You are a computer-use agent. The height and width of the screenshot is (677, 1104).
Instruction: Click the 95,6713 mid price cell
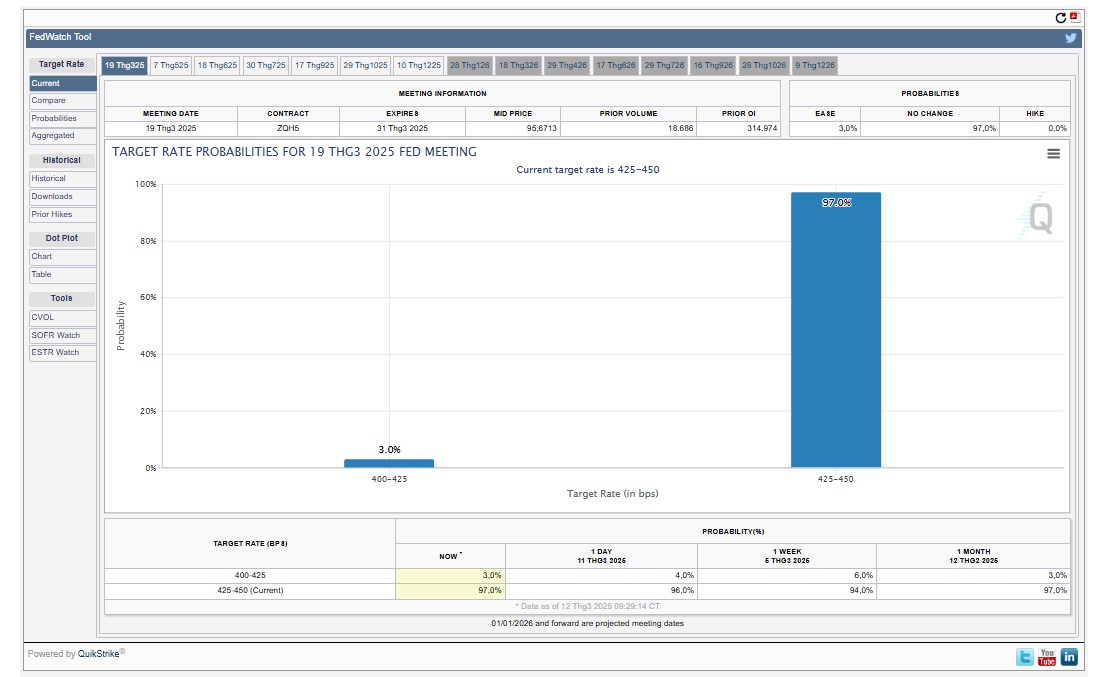pyautogui.click(x=513, y=128)
